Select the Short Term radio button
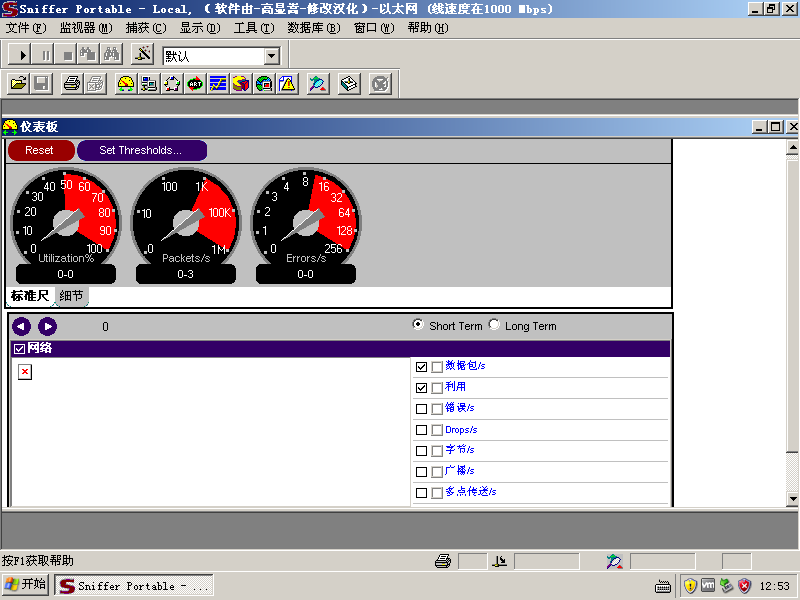The height and width of the screenshot is (600, 800). [418, 324]
